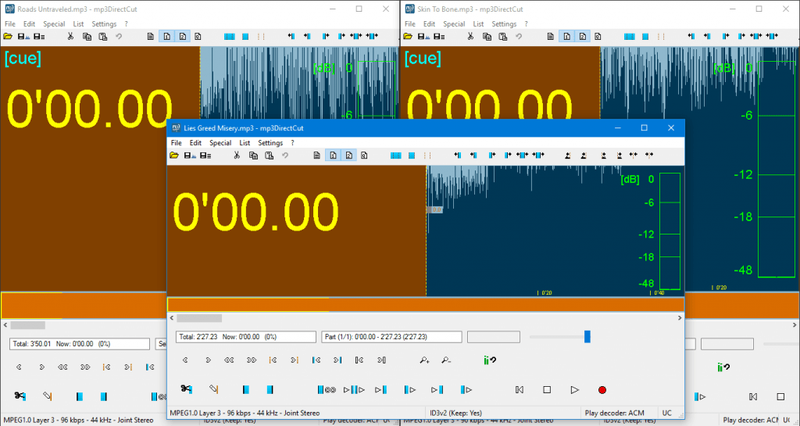Click the scrollbar right arrow in Lies Greed Misery
Image resolution: width=800 pixels, height=426 pixels.
click(679, 318)
